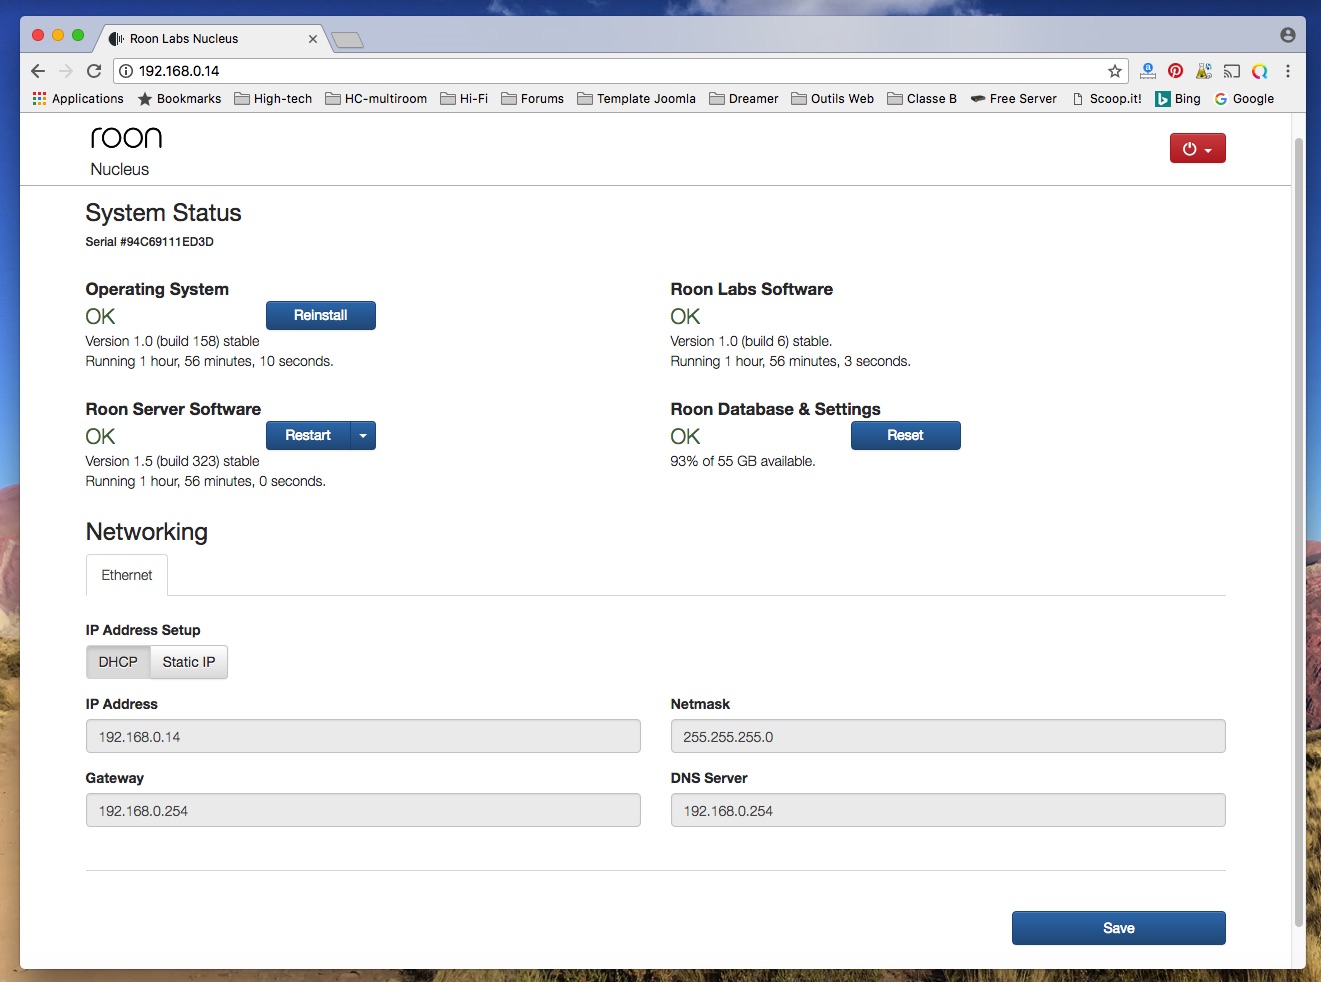The image size is (1321, 982).
Task: Open the Chrome three-dot menu
Action: (1288, 71)
